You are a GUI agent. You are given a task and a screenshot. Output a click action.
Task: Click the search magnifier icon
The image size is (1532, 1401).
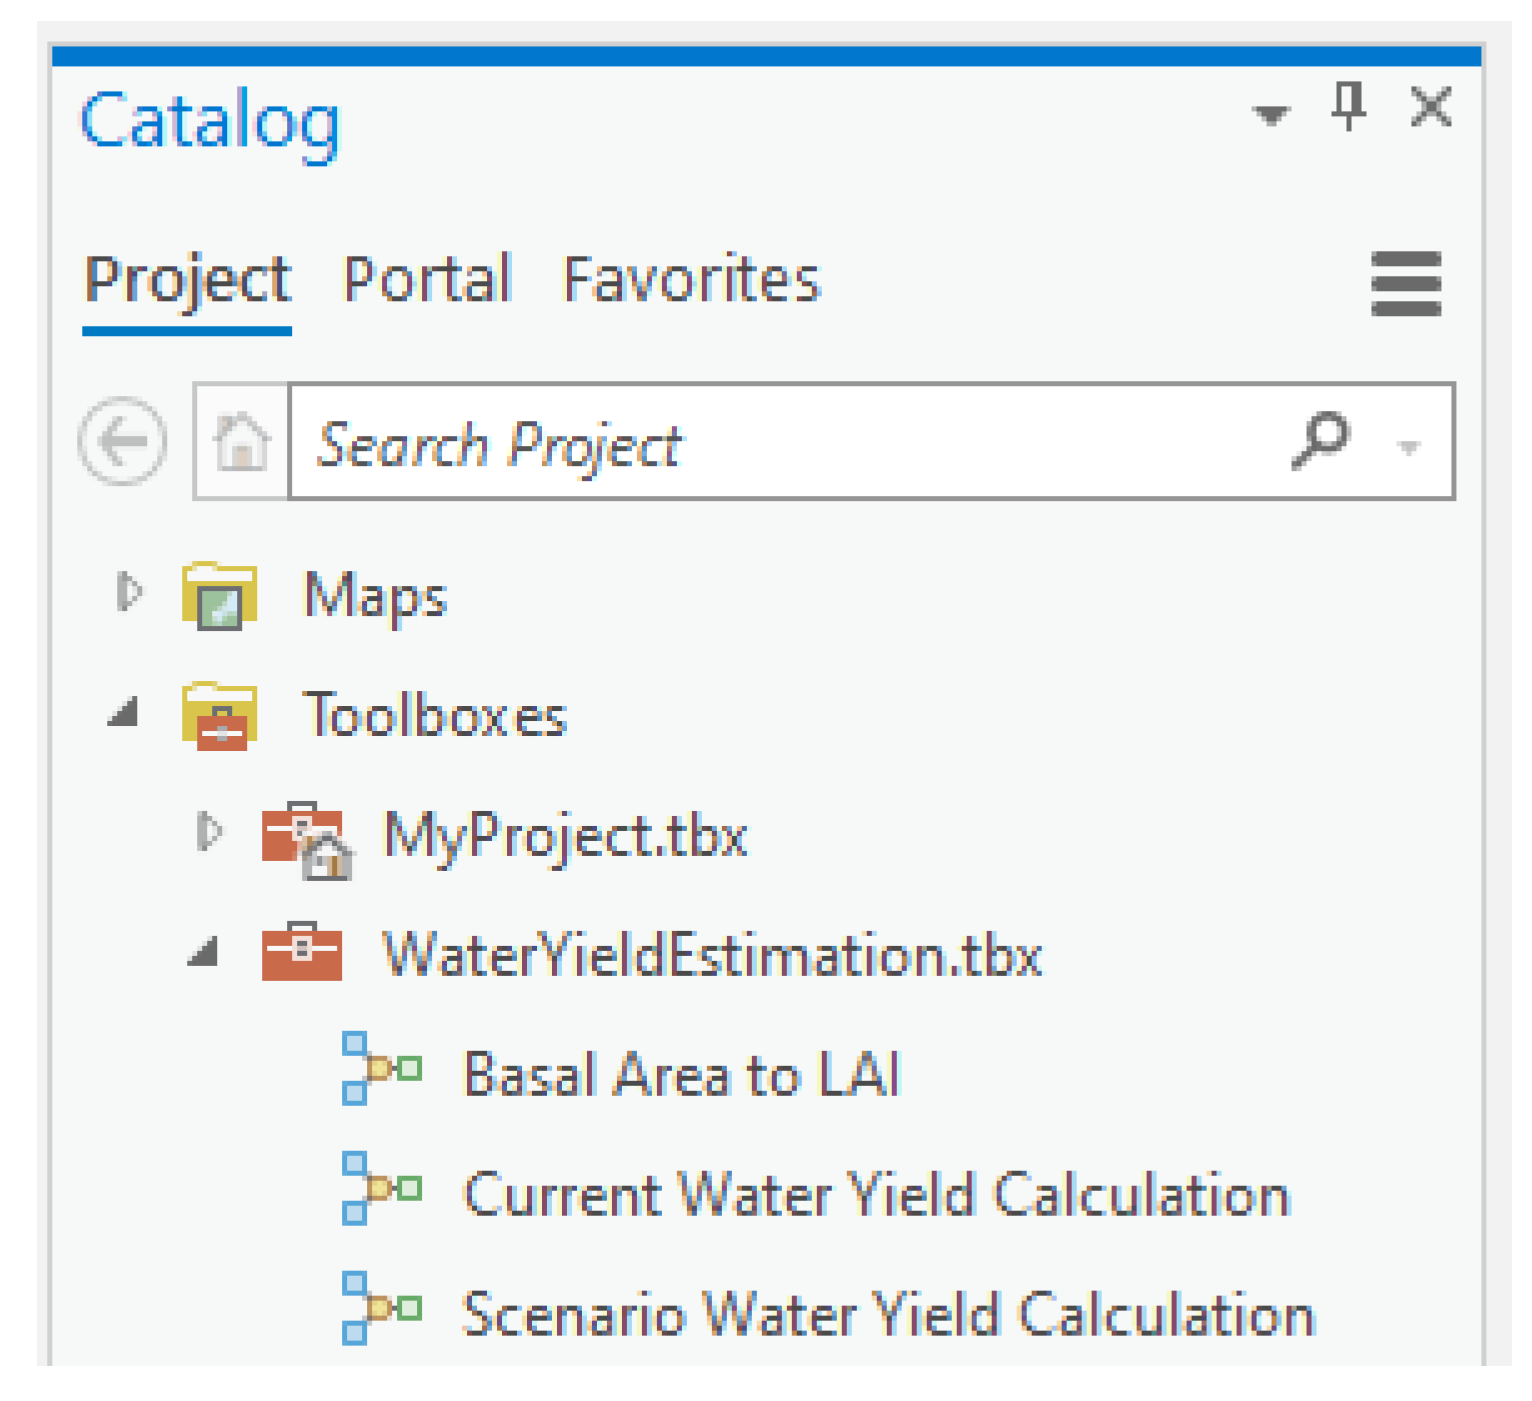[1321, 440]
